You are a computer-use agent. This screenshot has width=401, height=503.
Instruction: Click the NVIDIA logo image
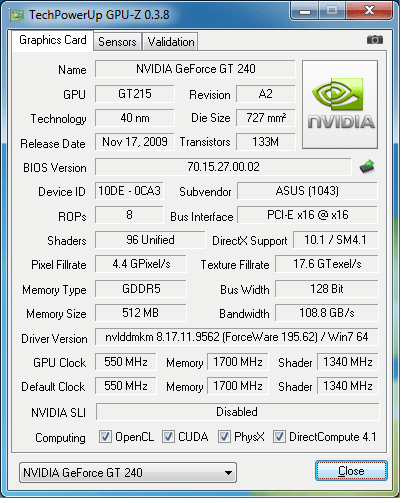[x=340, y=104]
